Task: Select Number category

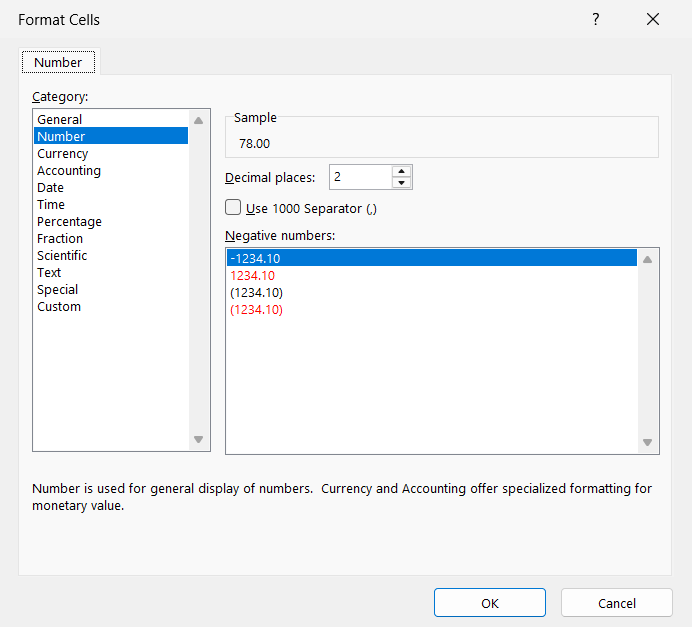Action: tap(111, 136)
